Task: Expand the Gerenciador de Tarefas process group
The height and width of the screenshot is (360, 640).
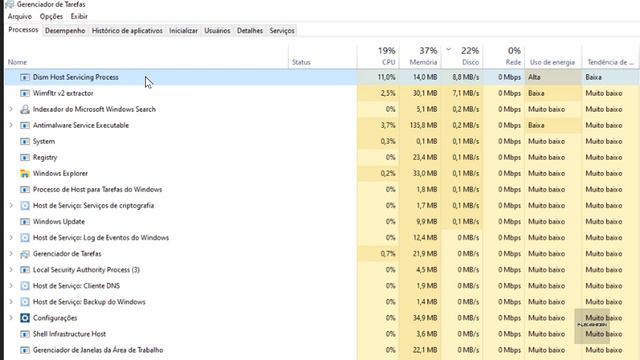Action: [x=11, y=253]
